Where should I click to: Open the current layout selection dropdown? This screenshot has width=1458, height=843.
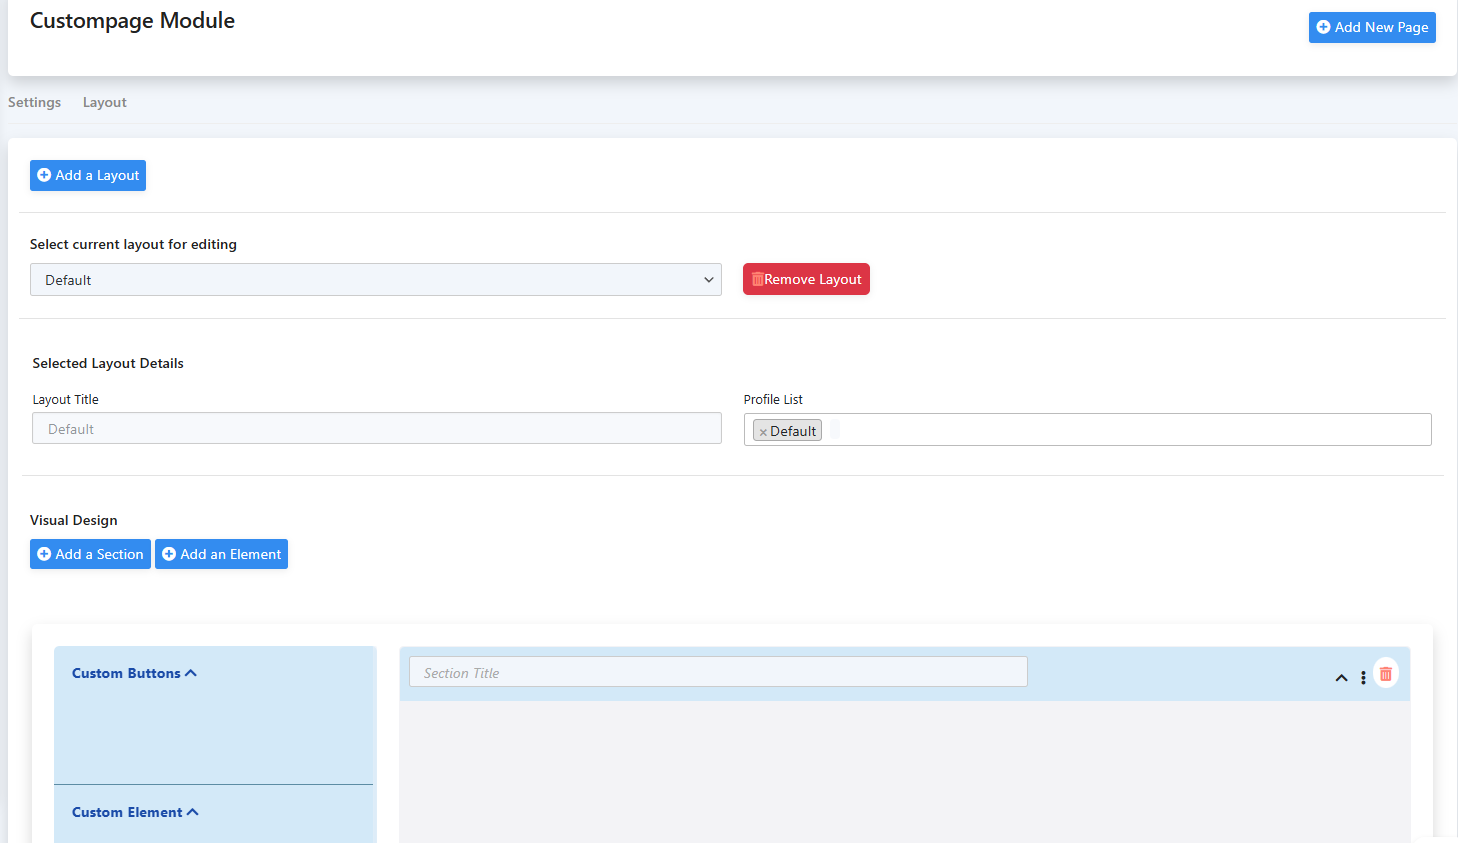point(375,280)
